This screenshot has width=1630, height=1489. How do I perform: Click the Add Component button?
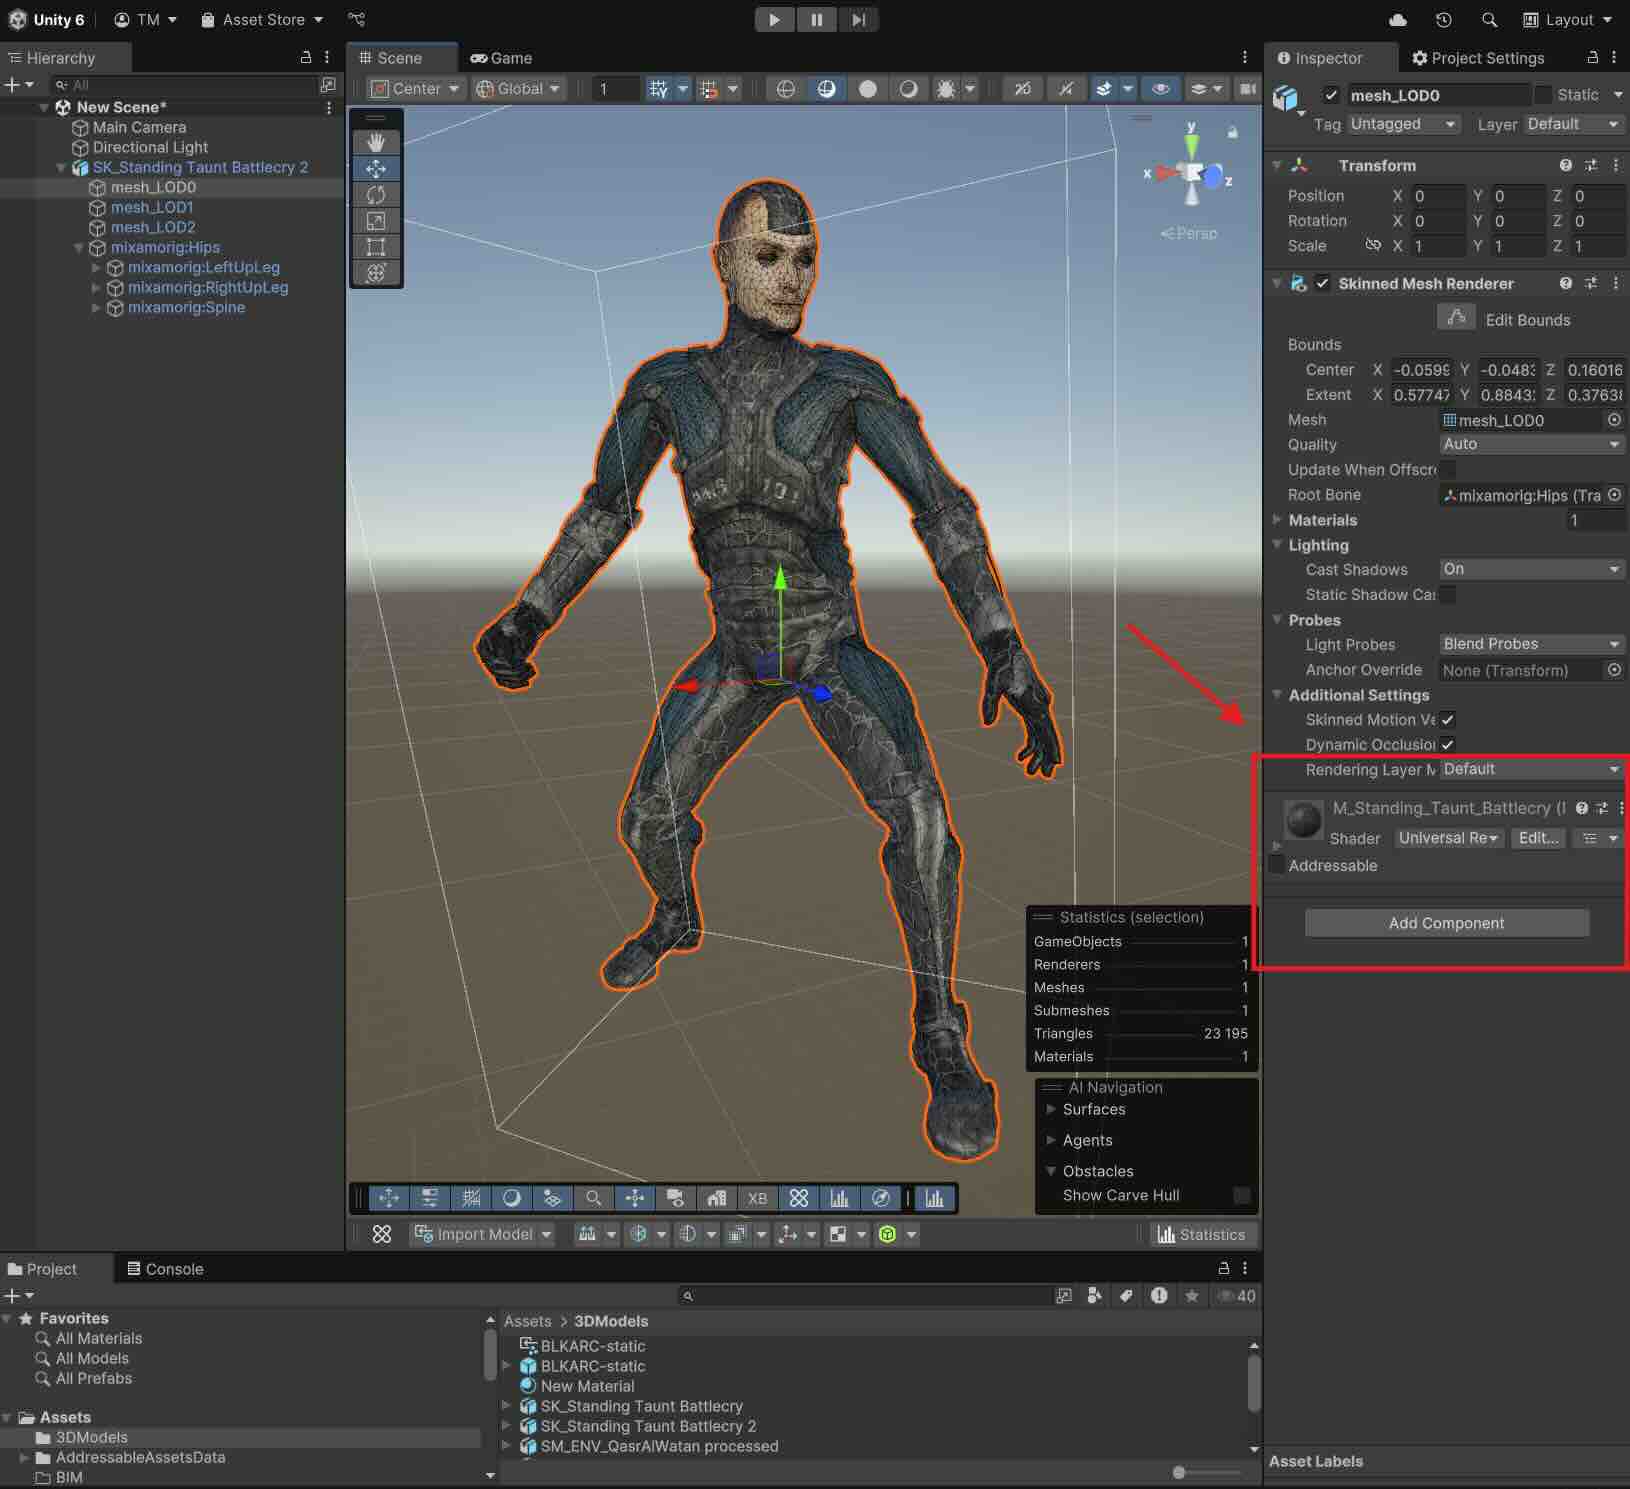[x=1446, y=923]
